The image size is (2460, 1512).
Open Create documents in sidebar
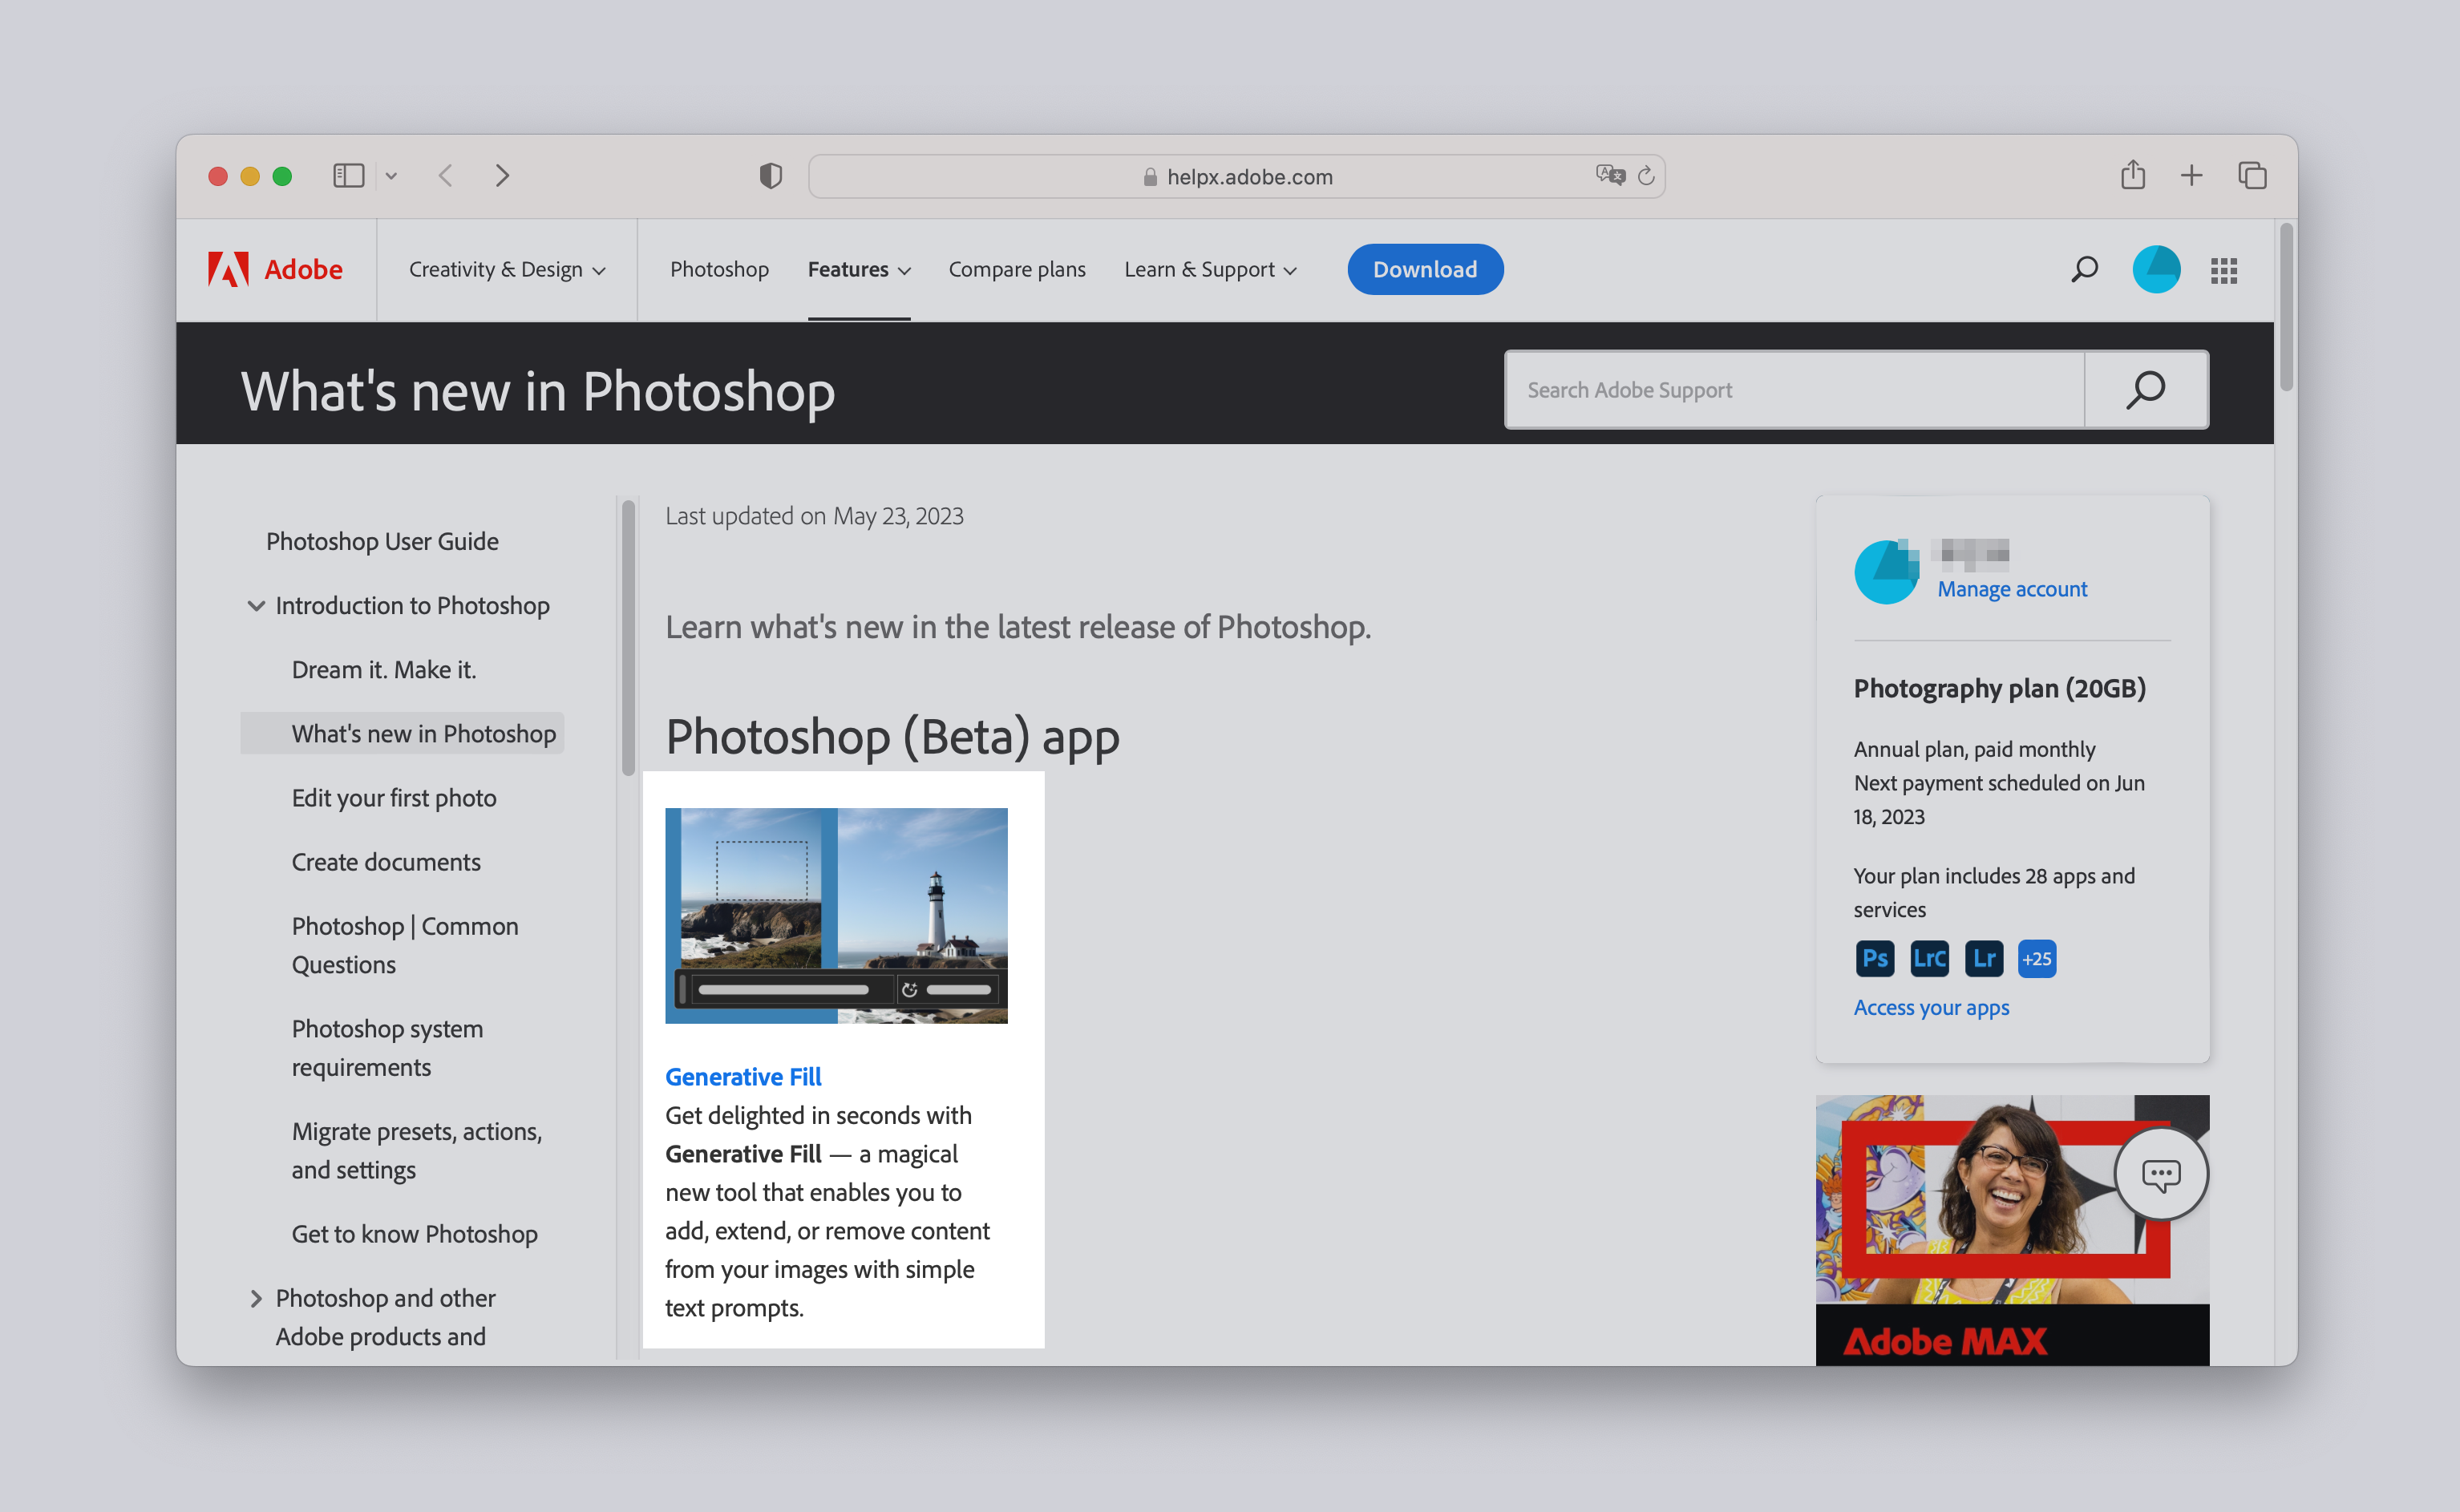pyautogui.click(x=386, y=861)
